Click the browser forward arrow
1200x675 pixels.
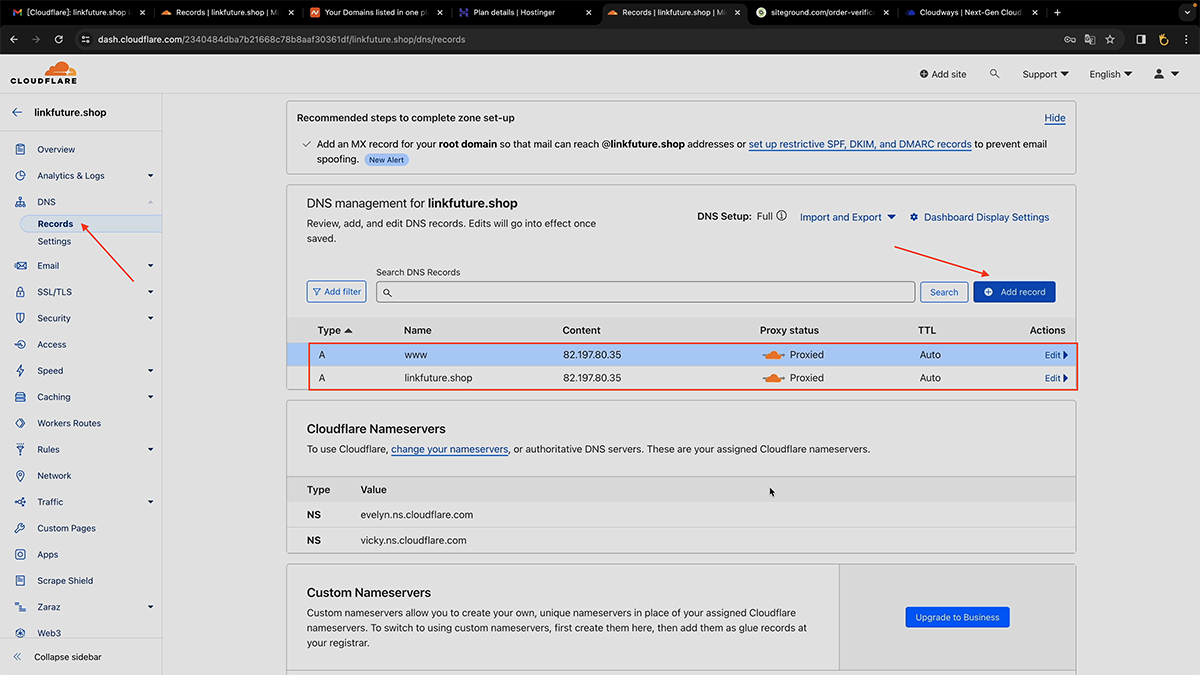[37, 39]
